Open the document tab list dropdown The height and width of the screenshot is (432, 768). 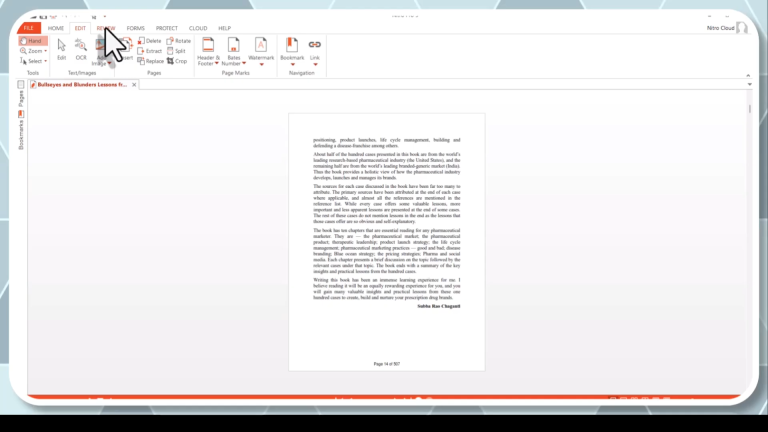(x=749, y=84)
